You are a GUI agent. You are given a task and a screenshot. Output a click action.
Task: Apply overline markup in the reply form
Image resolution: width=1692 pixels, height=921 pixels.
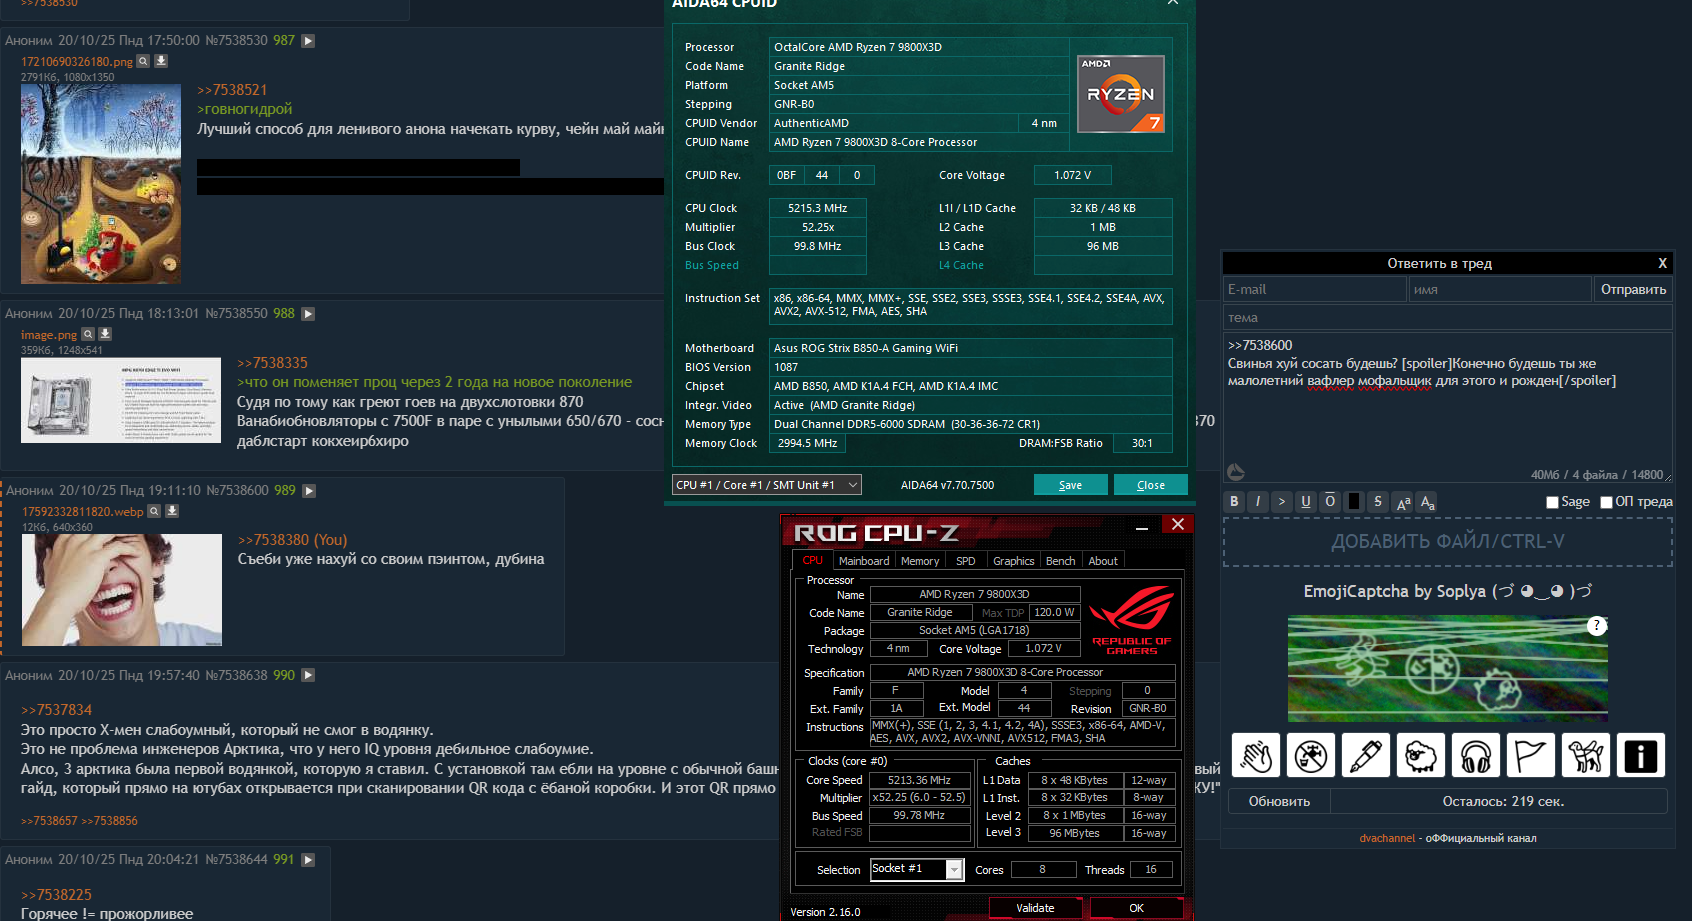click(1330, 502)
